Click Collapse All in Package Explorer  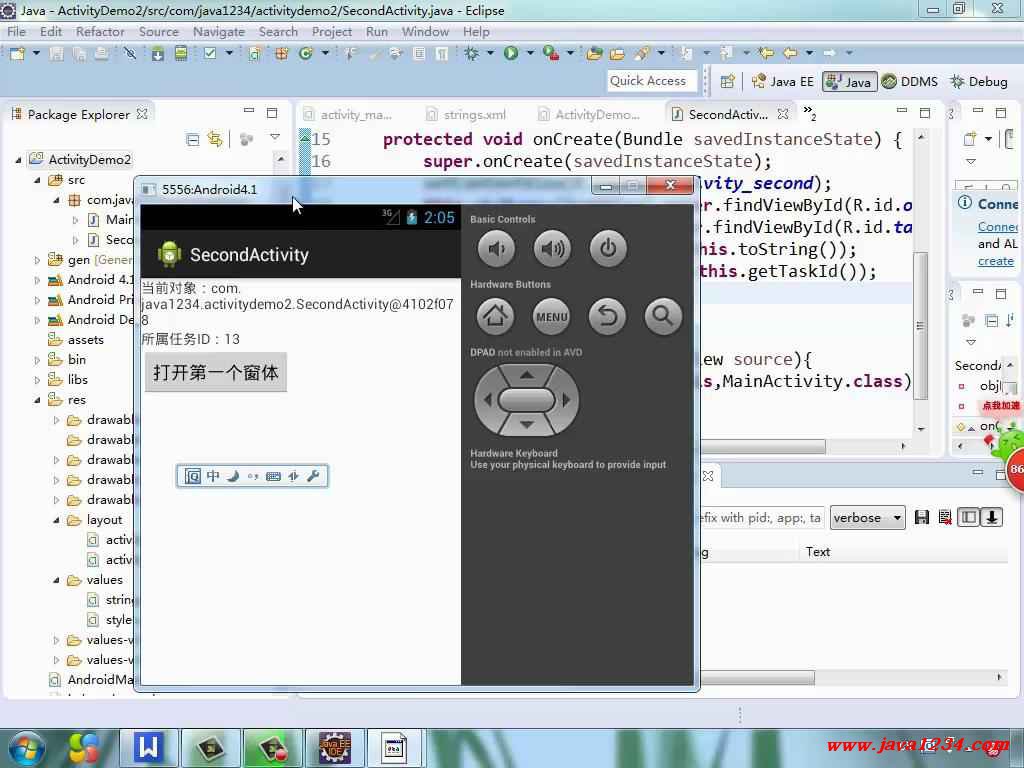pyautogui.click(x=193, y=139)
